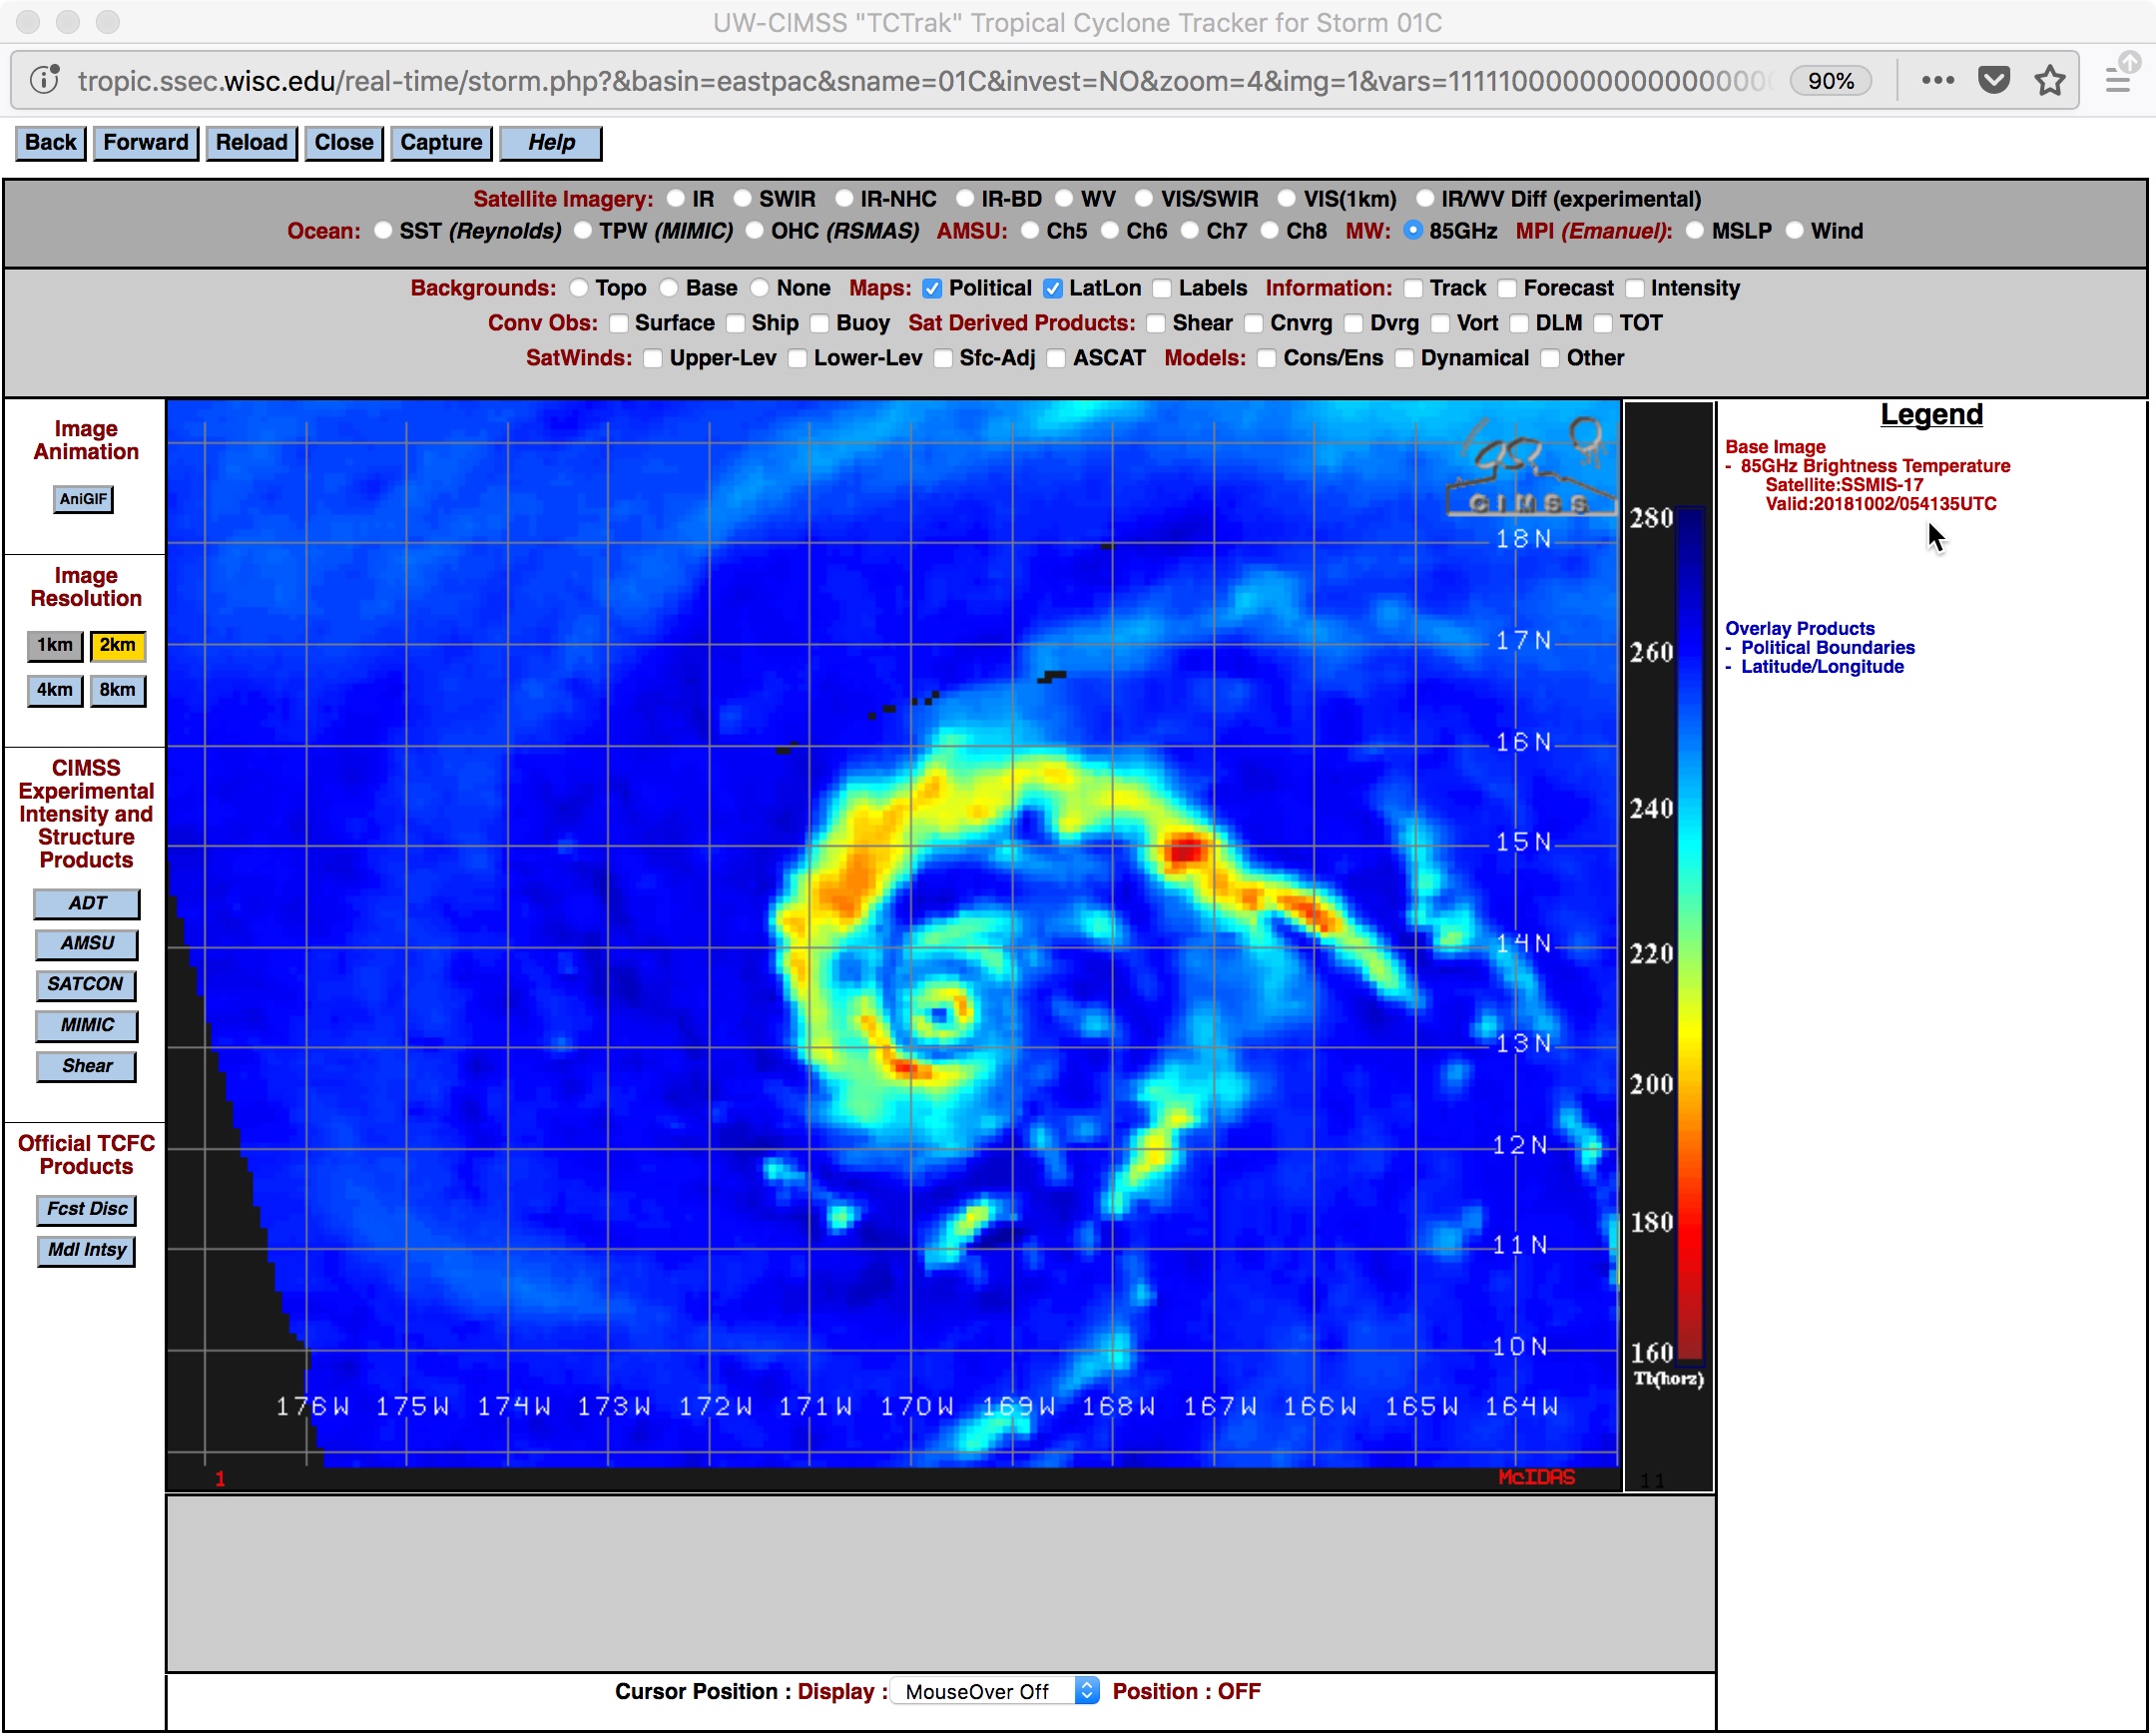The image size is (2156, 1735).
Task: Select the IR-NHC imagery option
Action: (x=845, y=199)
